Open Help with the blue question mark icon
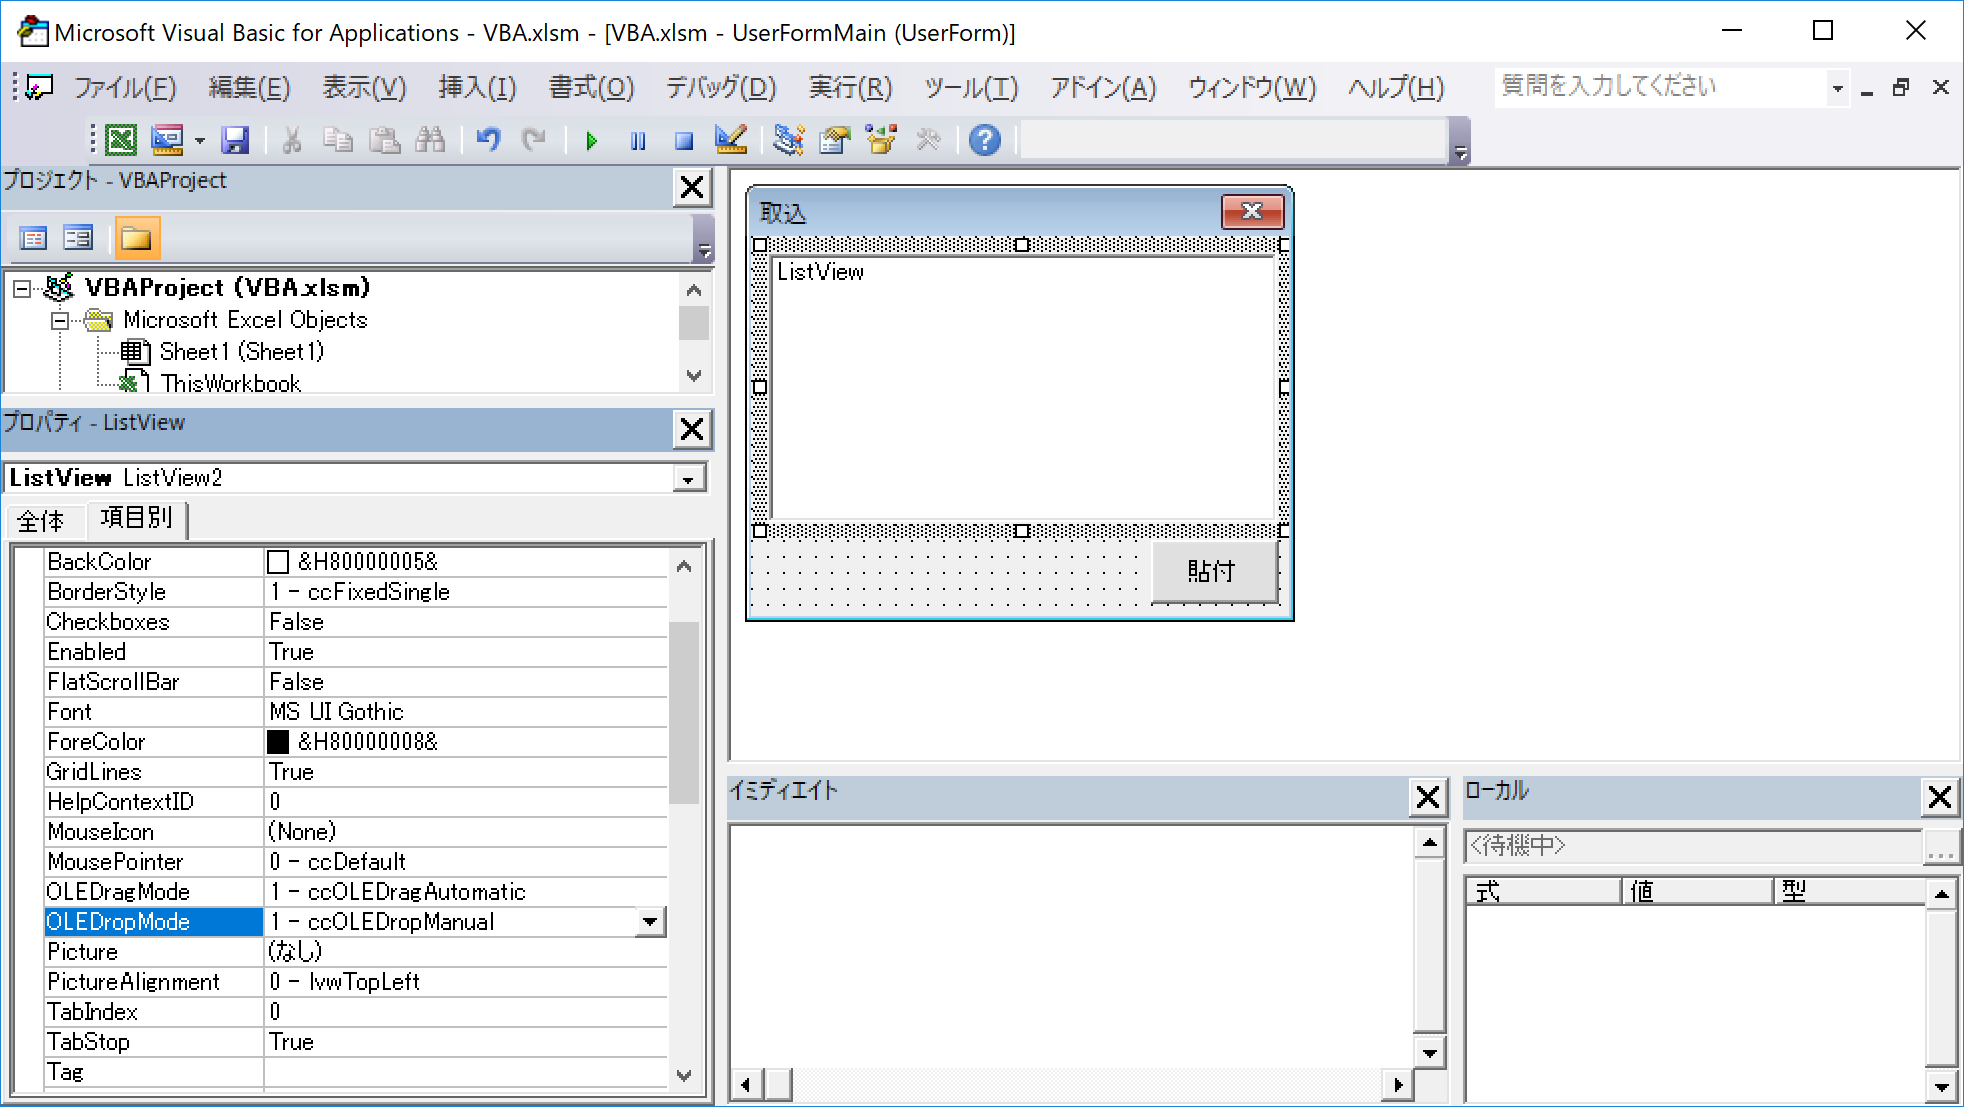The image size is (1964, 1107). click(x=985, y=141)
